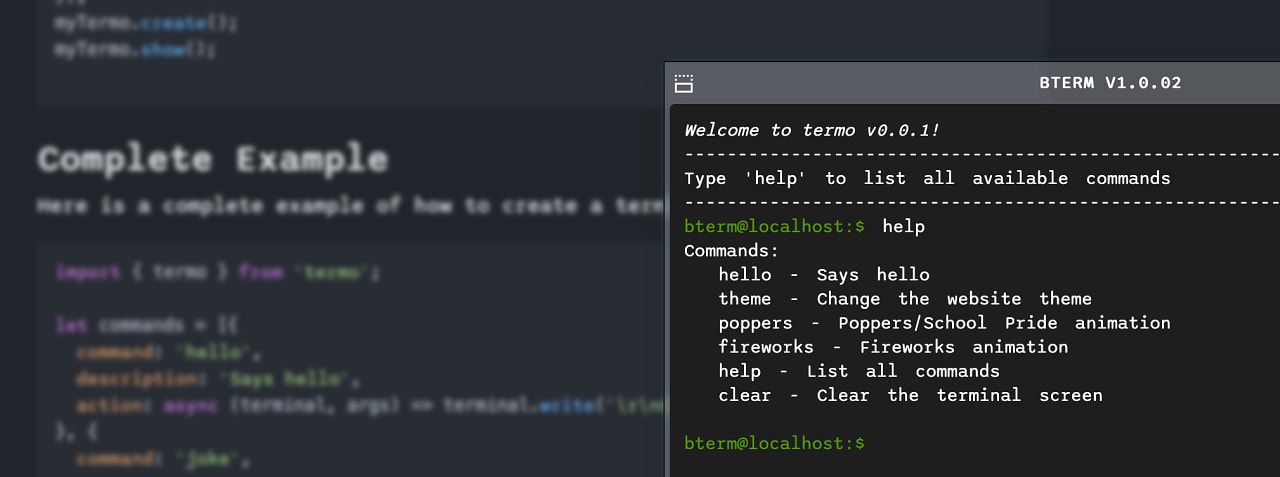Click the myTermo.show() code line
The image size is (1280, 477).
click(134, 49)
